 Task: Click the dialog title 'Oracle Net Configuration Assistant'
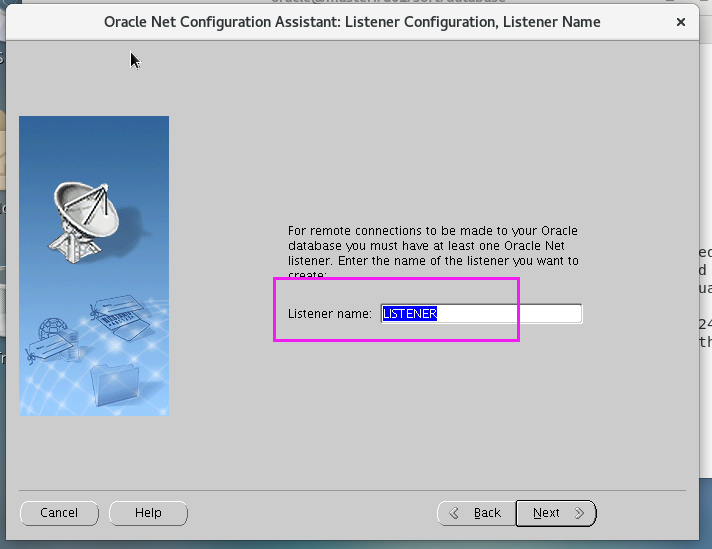352,22
